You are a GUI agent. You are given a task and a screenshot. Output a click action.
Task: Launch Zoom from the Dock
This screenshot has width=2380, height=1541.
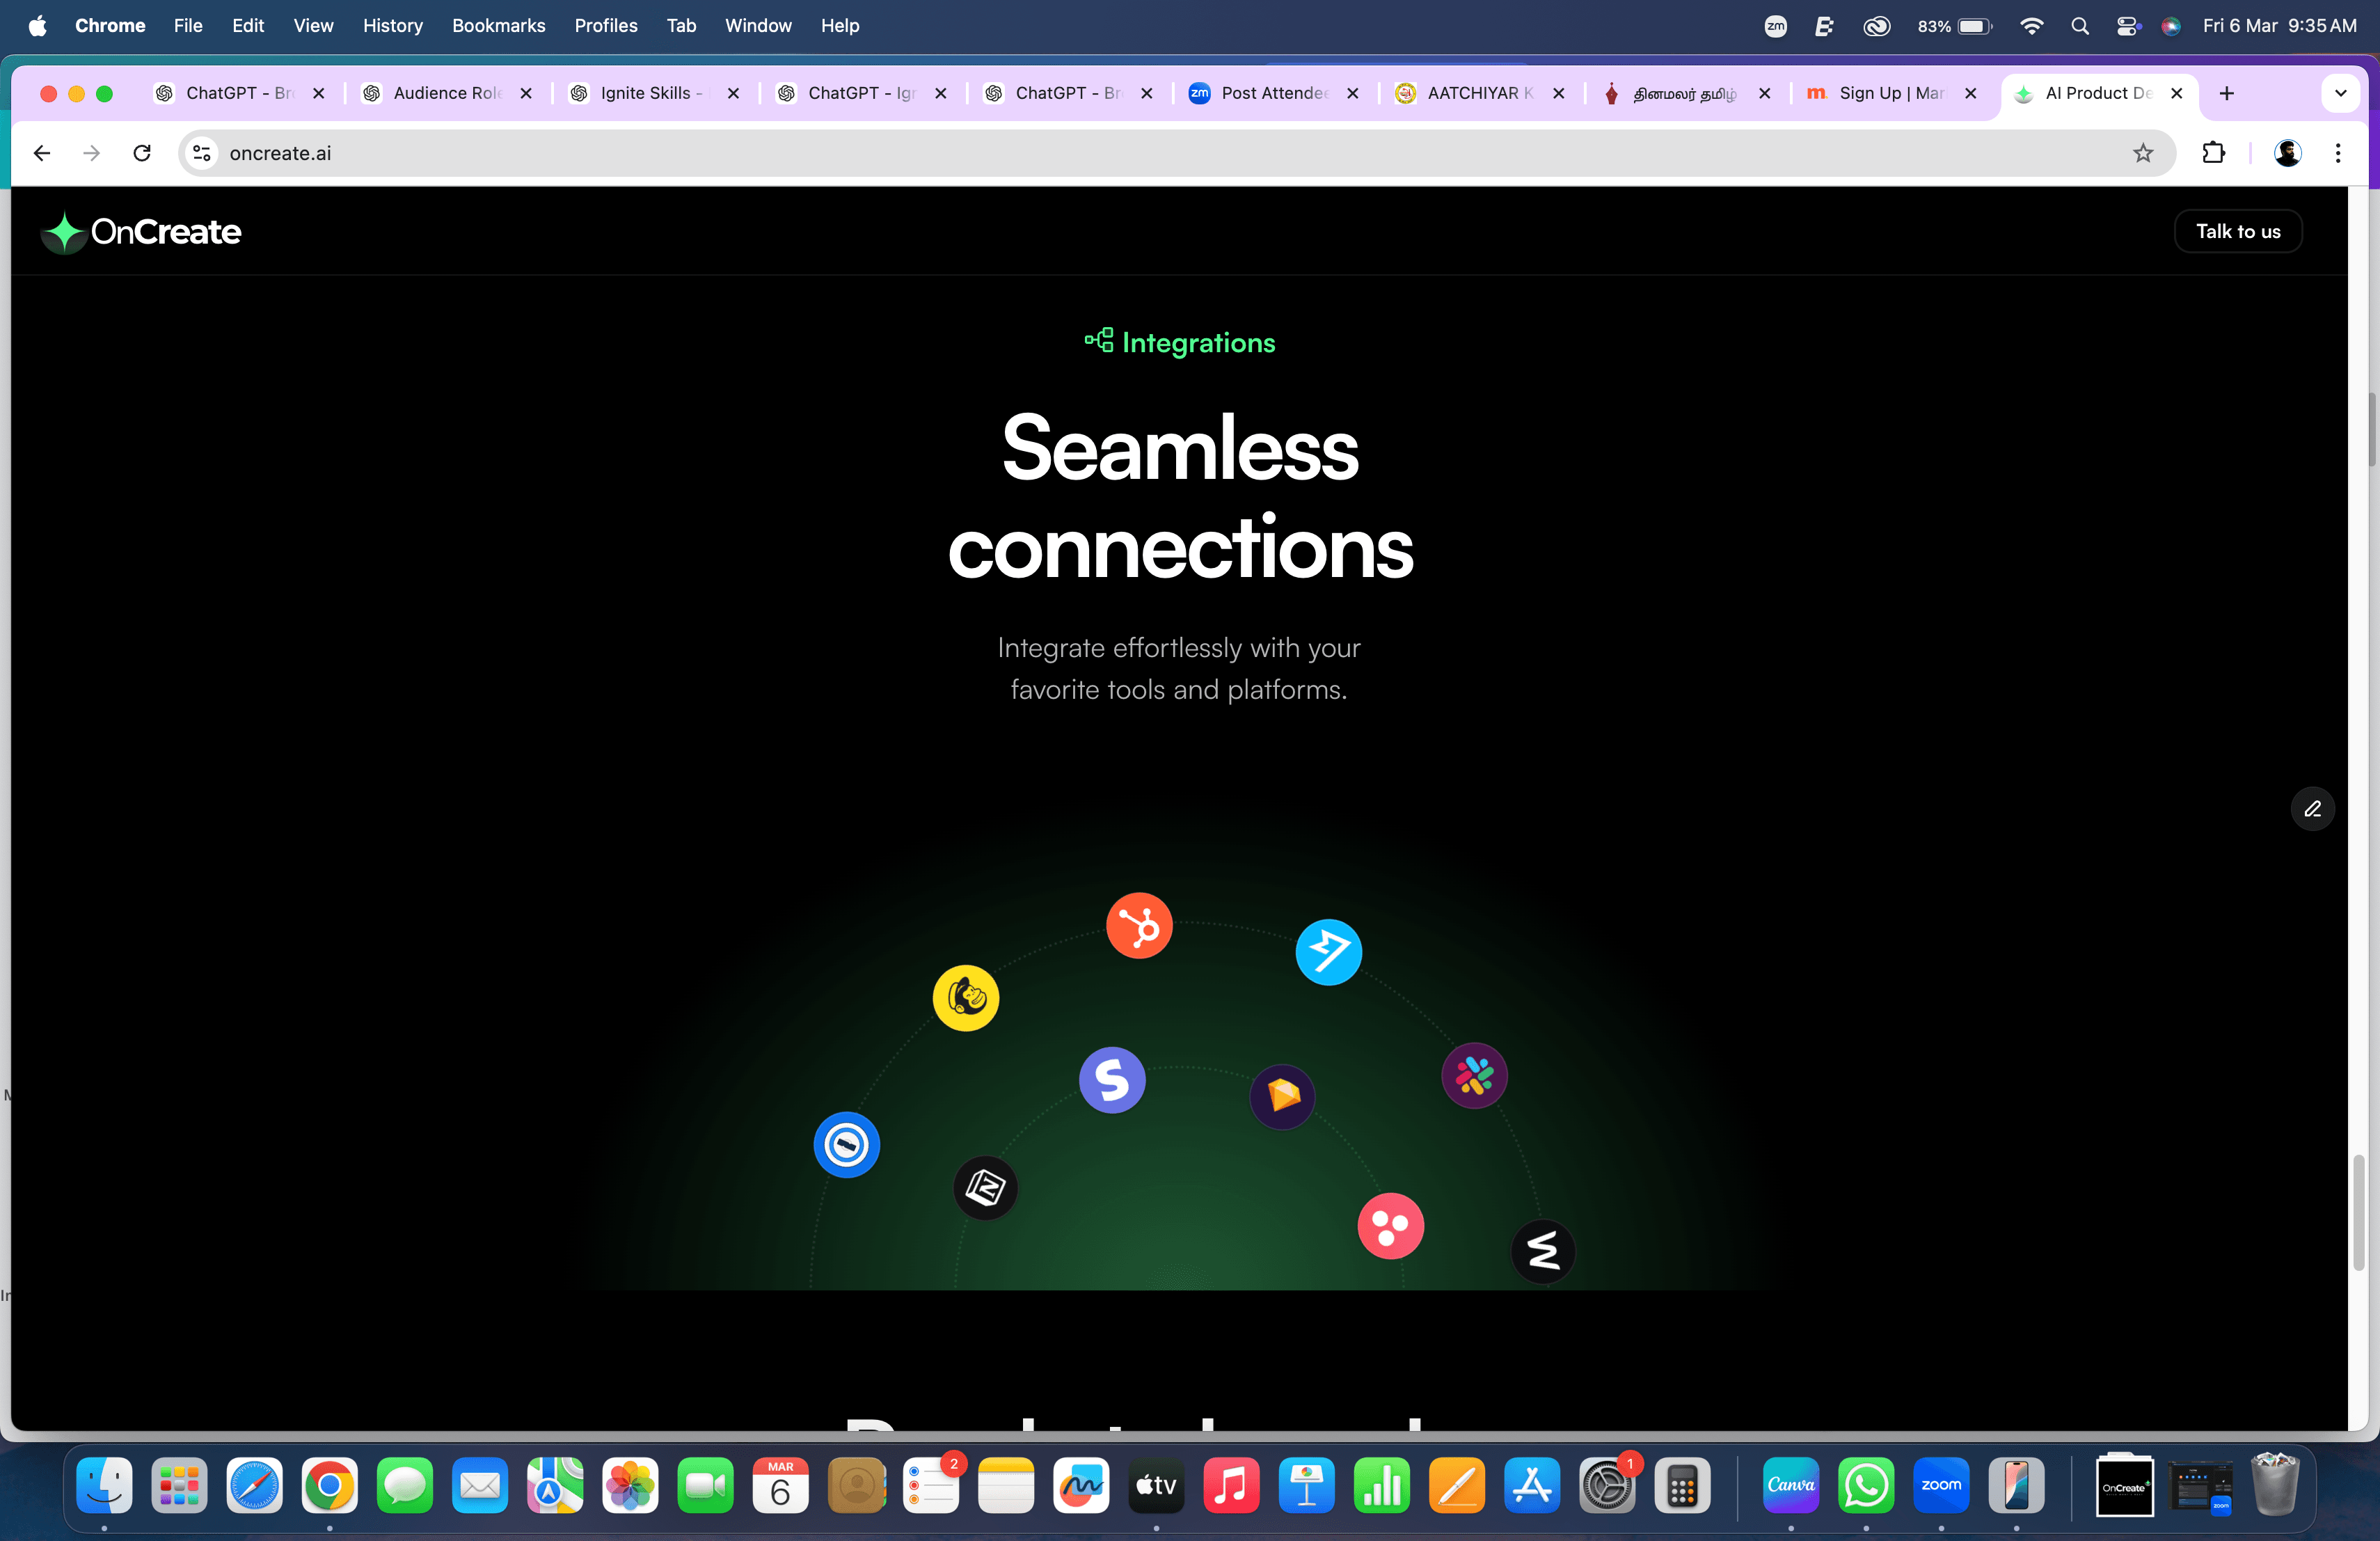click(x=1942, y=1487)
